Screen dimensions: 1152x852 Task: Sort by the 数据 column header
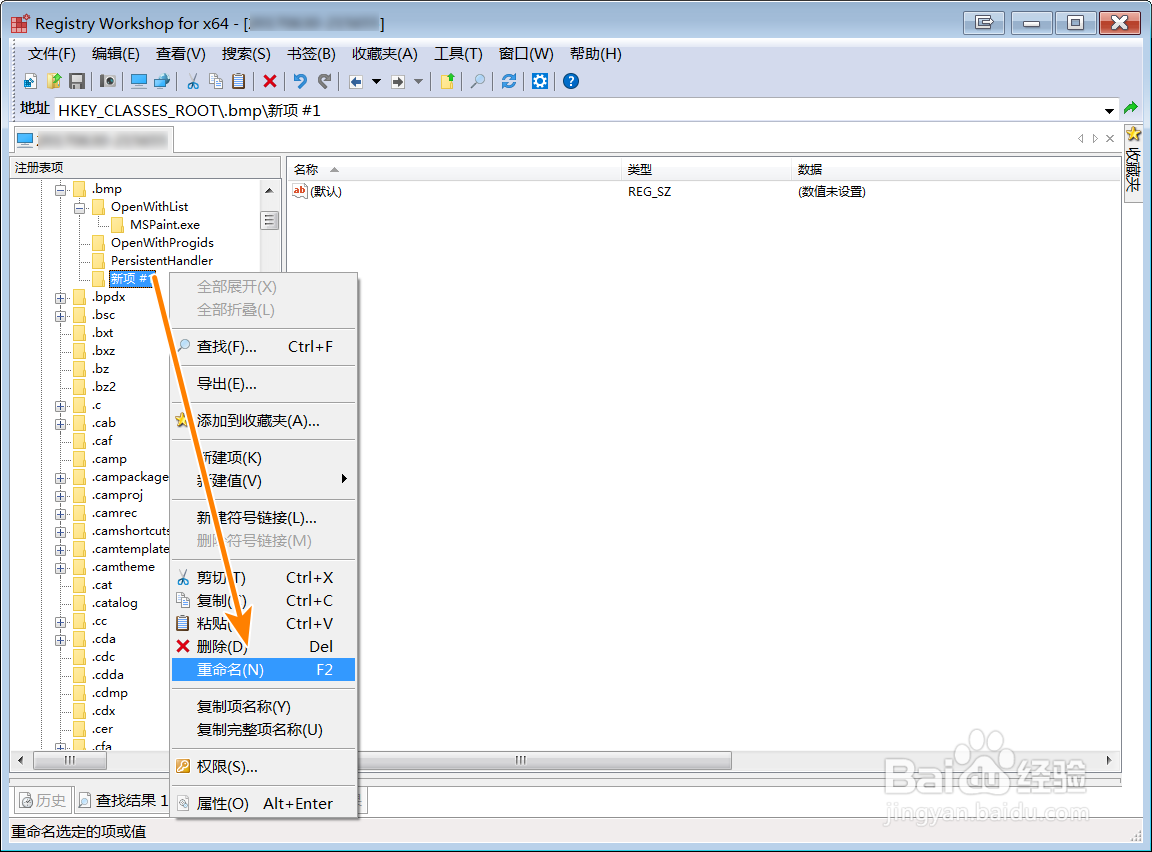(x=955, y=170)
